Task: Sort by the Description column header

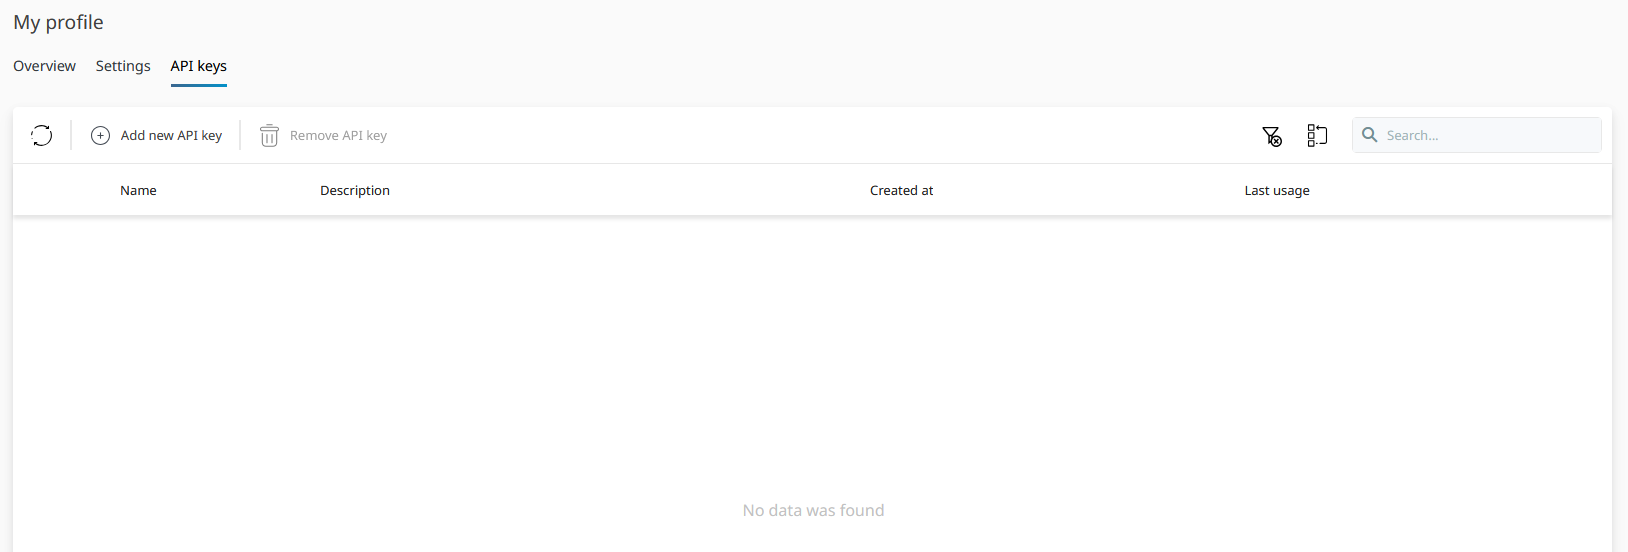Action: (x=355, y=190)
